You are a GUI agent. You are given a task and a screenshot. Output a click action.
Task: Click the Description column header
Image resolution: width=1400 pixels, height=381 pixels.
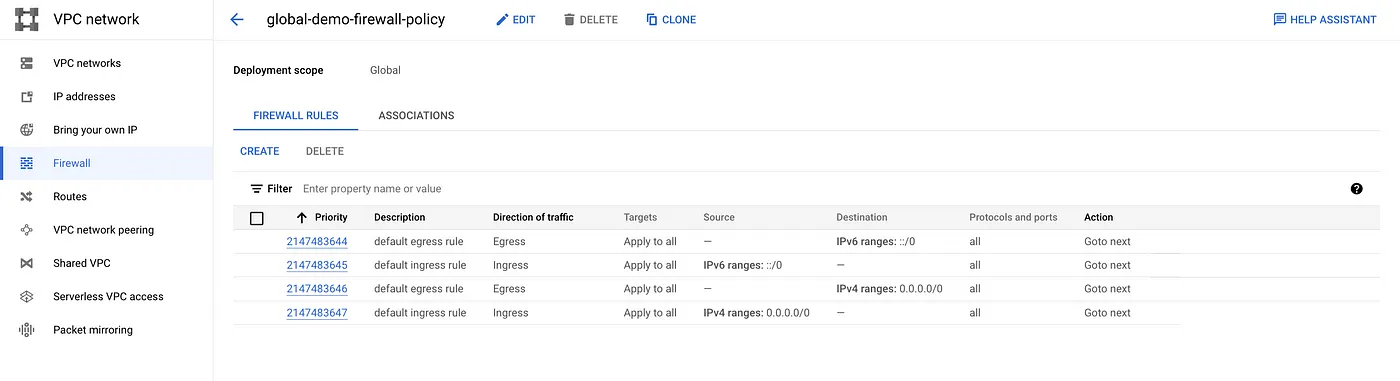pyautogui.click(x=400, y=218)
